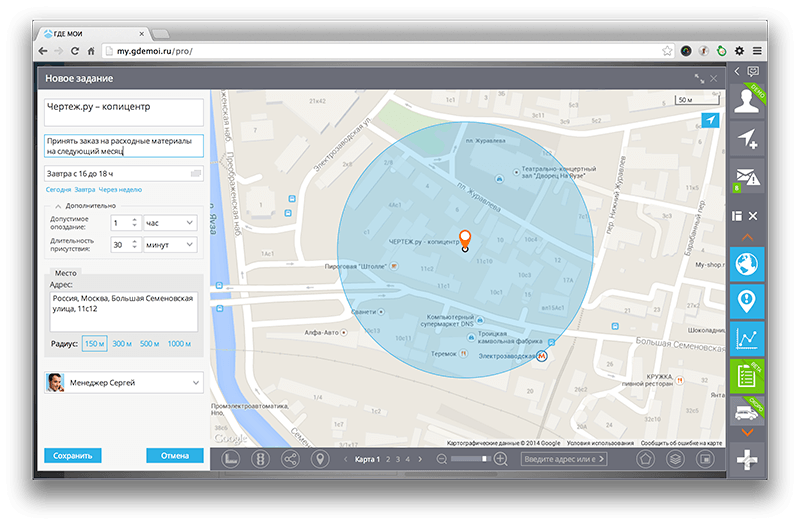Toggle the traffic light layer icon
This screenshot has height=525, width=800.
tap(260, 459)
